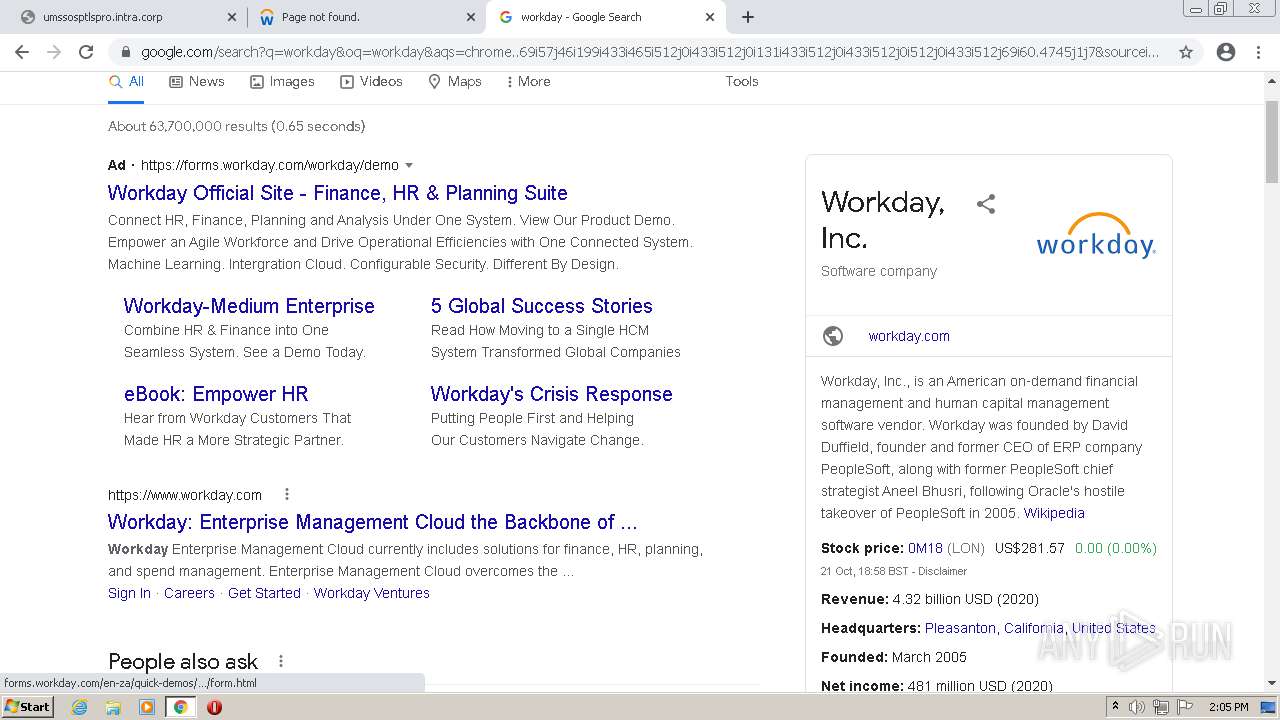Open the volume control in the tray

coord(1137,707)
